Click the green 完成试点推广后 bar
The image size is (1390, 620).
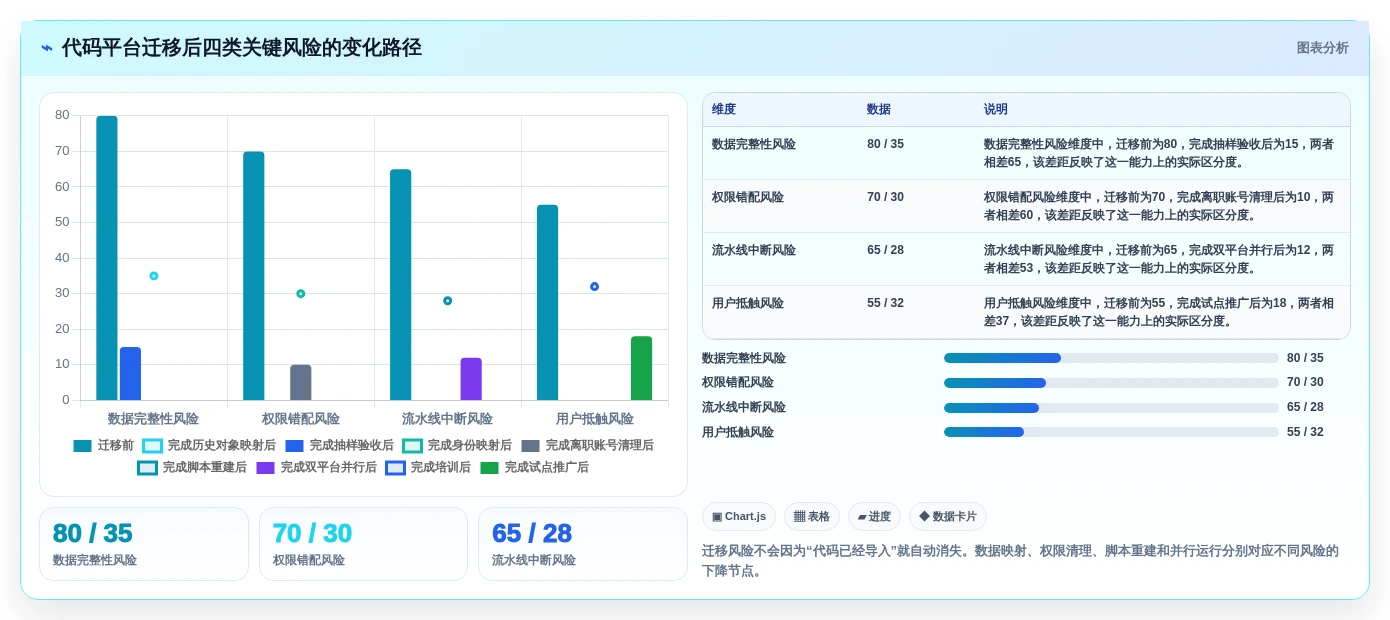pos(641,368)
